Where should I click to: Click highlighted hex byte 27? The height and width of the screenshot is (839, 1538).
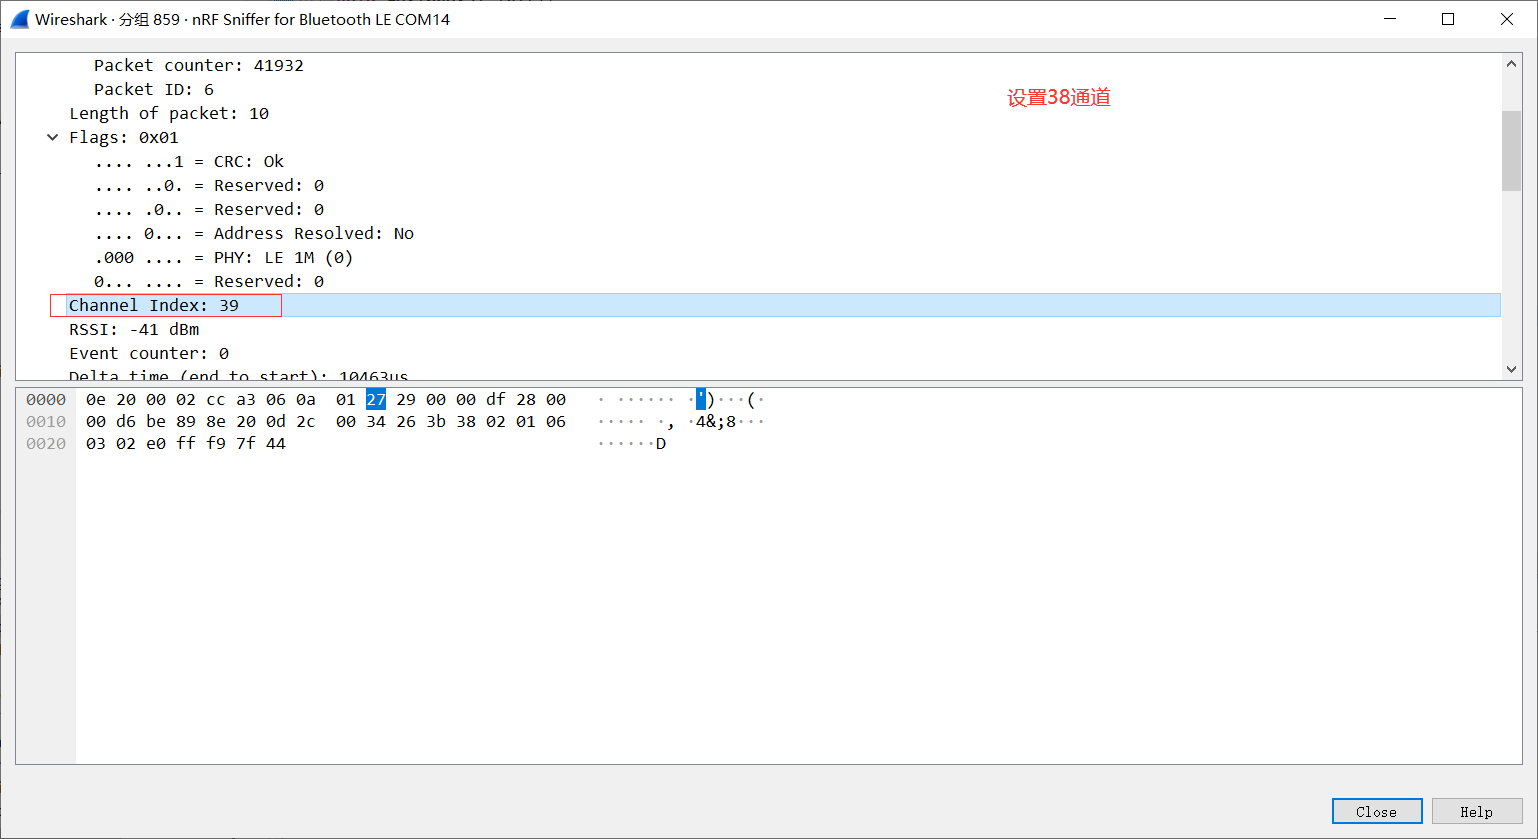pyautogui.click(x=376, y=399)
